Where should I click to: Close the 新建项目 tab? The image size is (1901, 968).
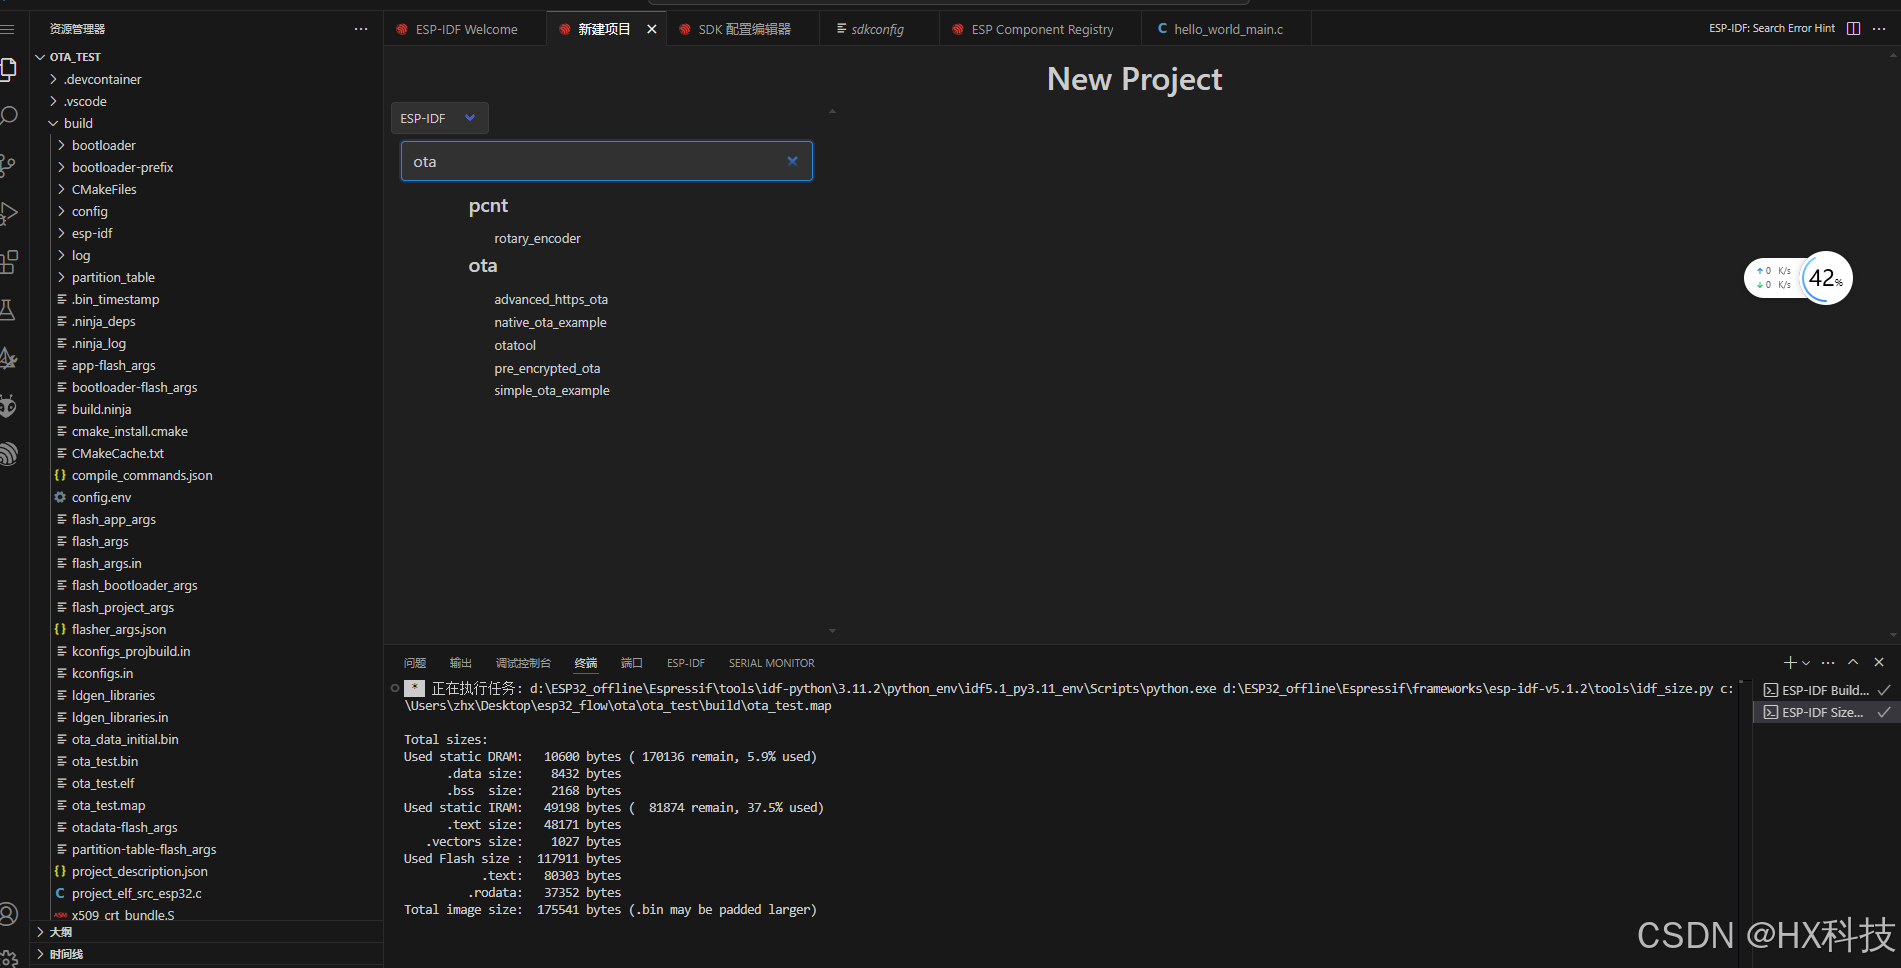pos(652,29)
